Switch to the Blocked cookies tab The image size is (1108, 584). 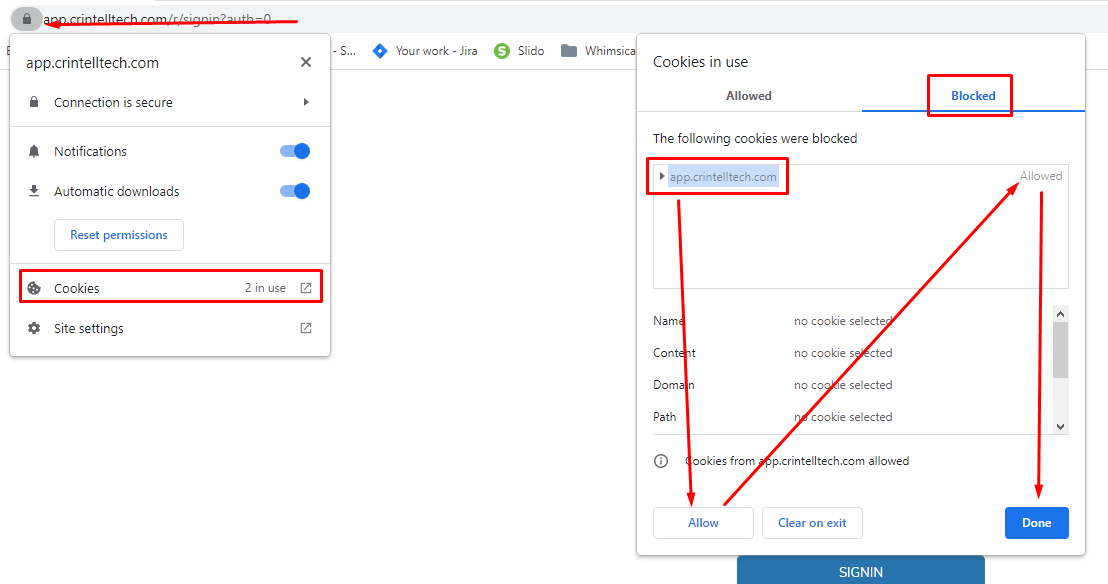click(x=973, y=95)
